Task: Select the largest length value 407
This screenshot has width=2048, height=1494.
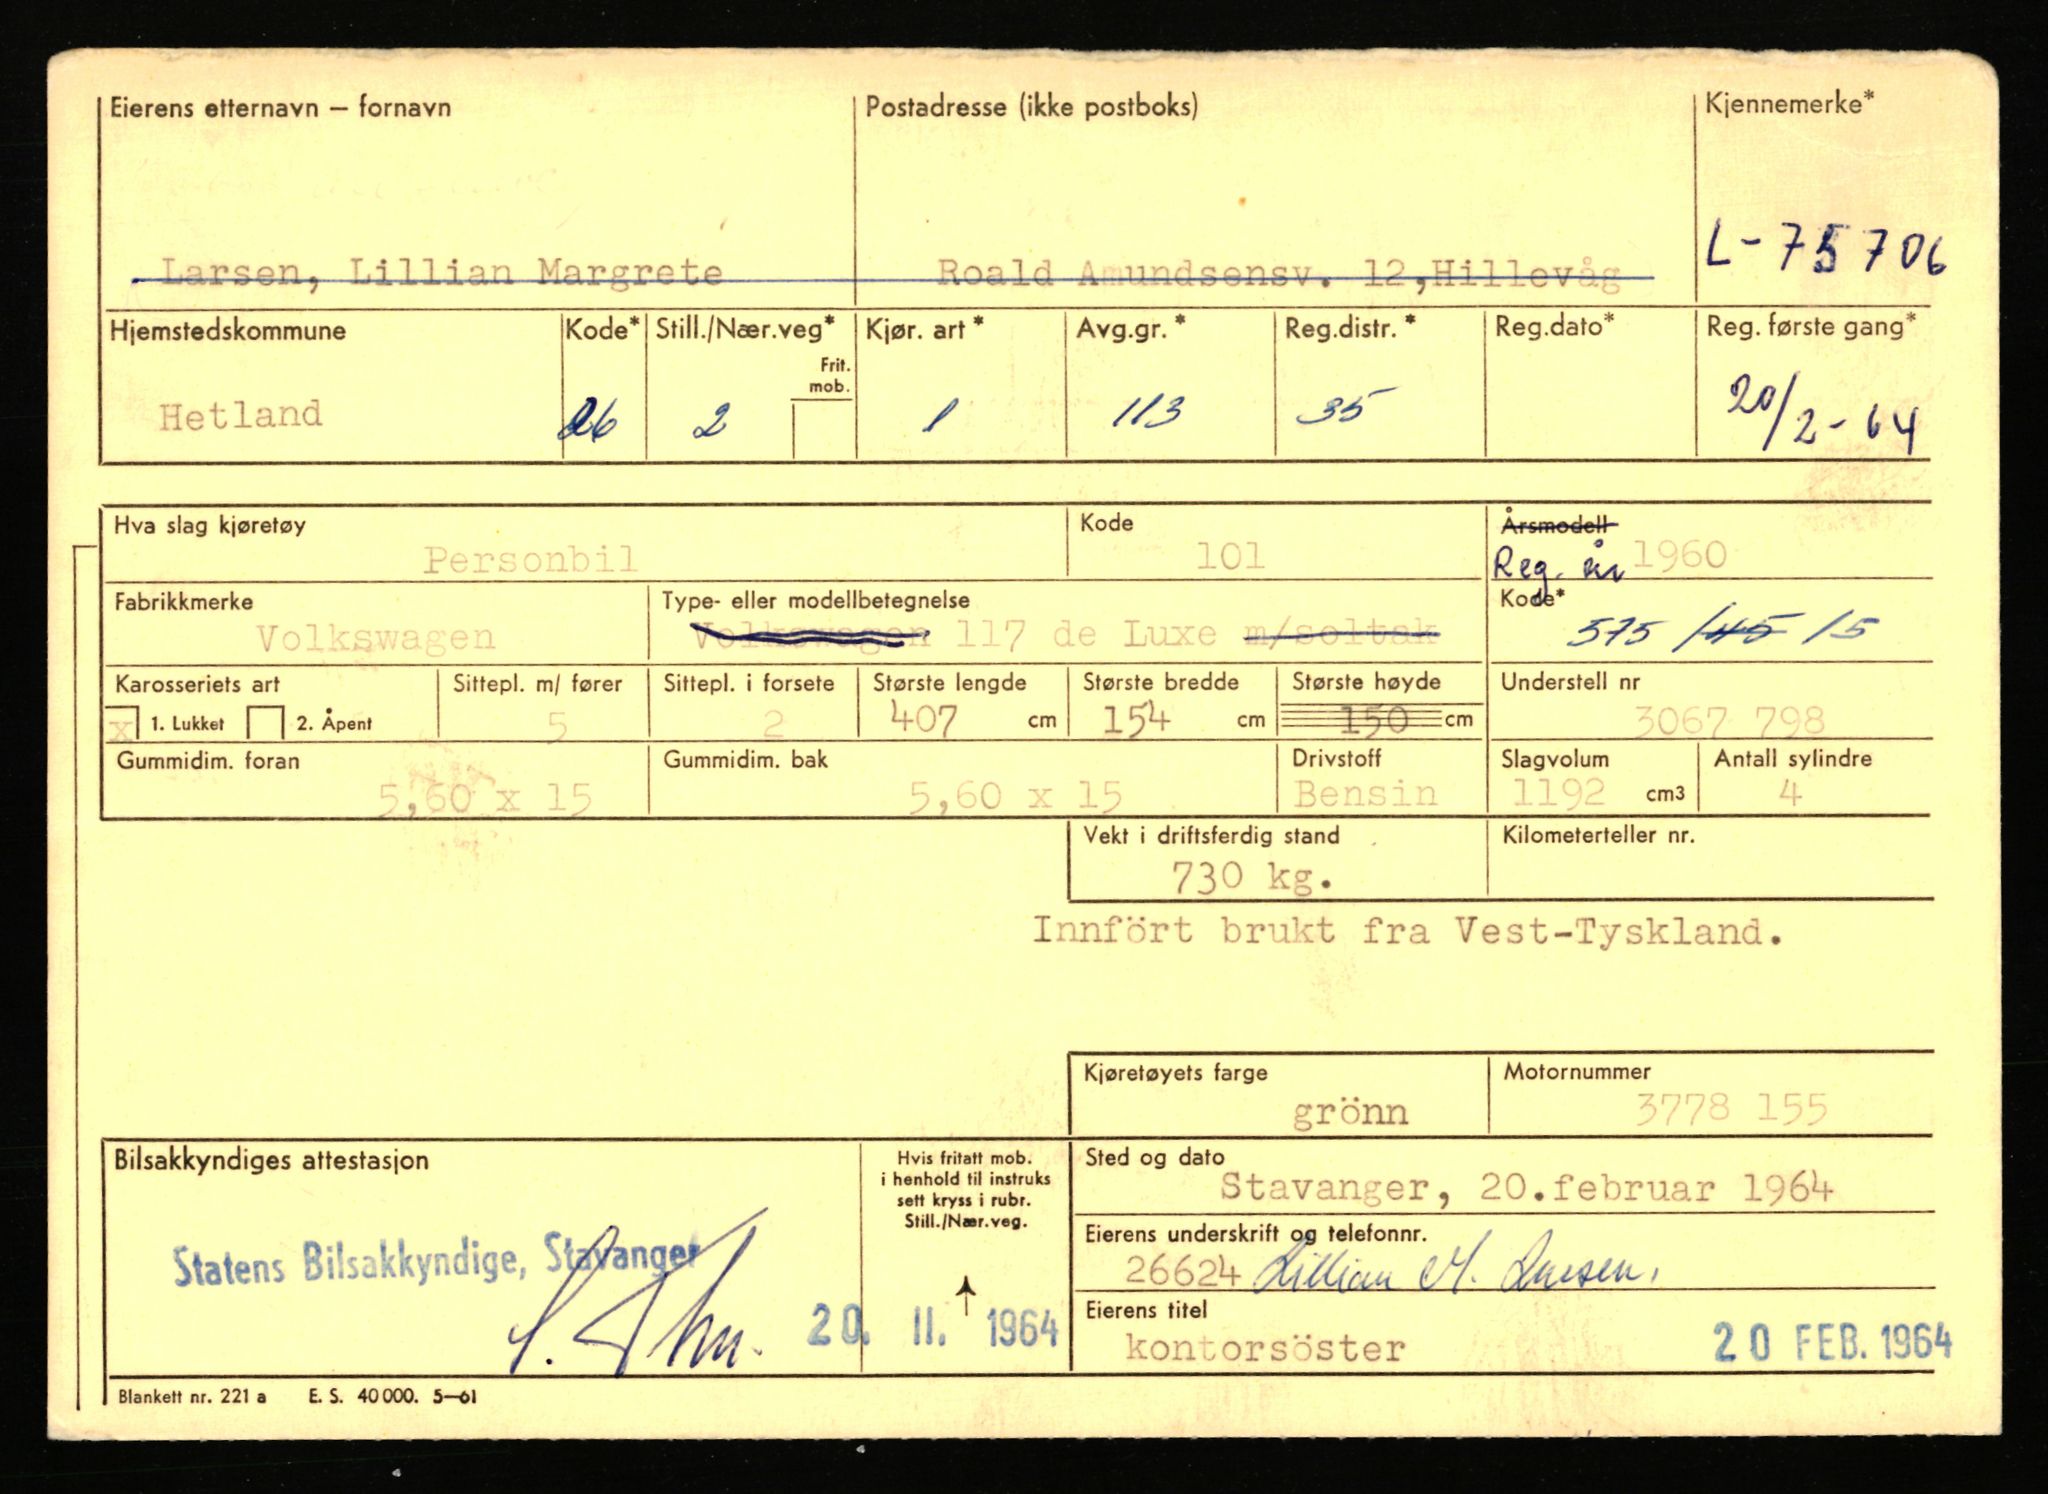Action: pyautogui.click(x=923, y=719)
